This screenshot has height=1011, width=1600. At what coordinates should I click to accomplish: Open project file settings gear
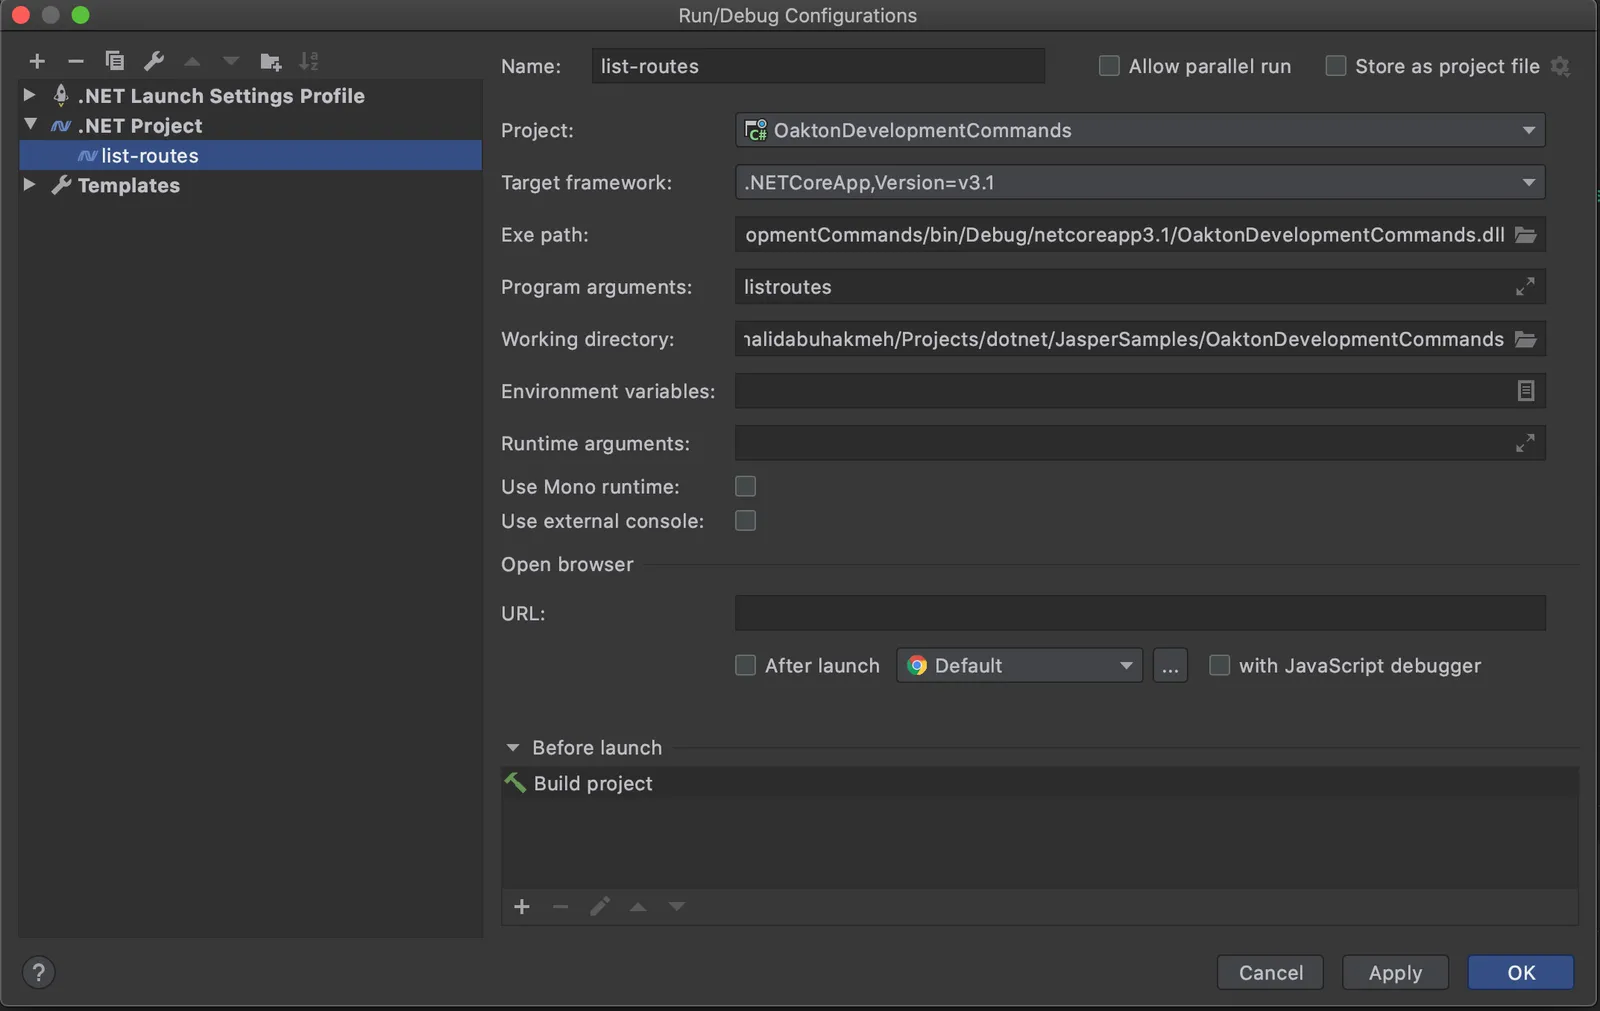(x=1560, y=66)
